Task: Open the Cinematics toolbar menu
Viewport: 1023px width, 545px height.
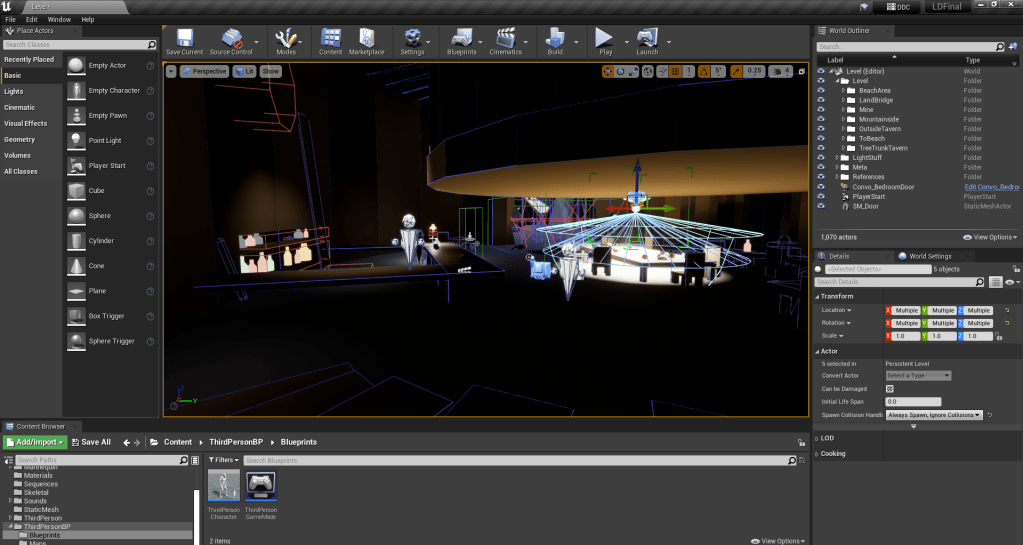Action: [505, 39]
